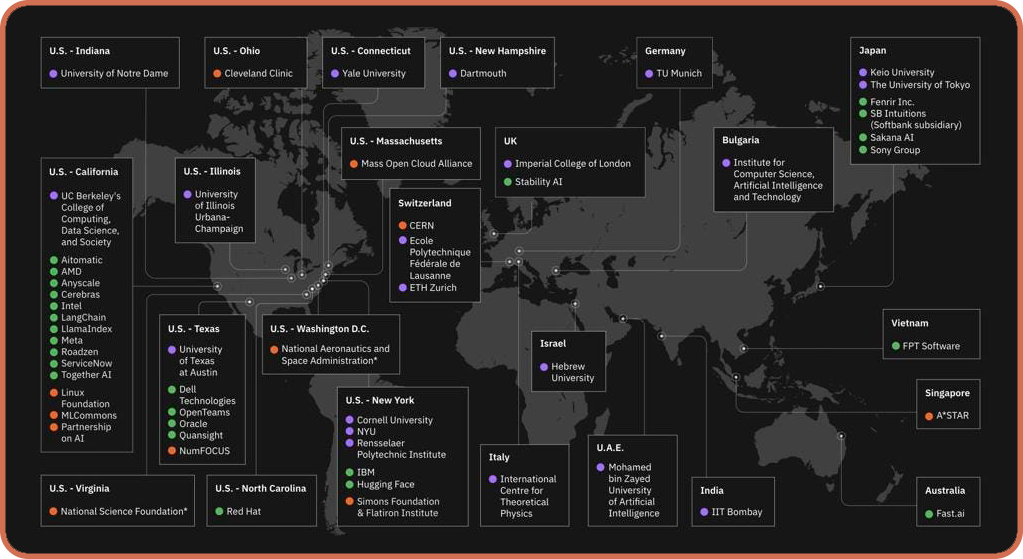Select Roadzen entry
The width and height of the screenshot is (1023, 559).
click(80, 352)
